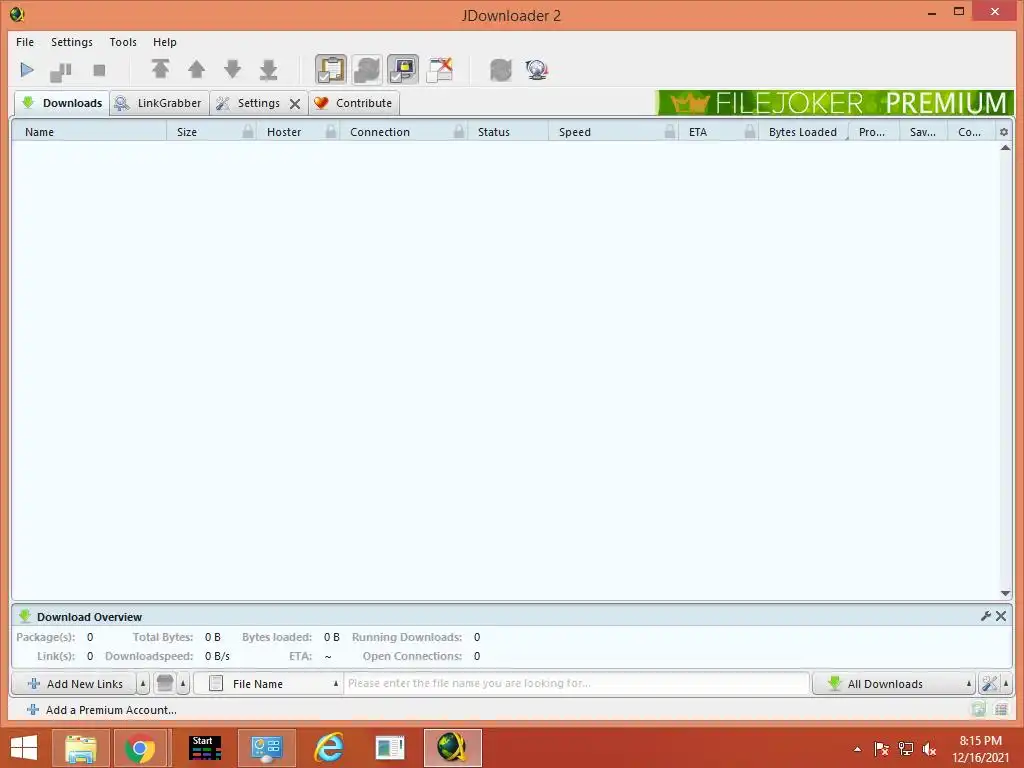Sort by Bytes Loaded column header
This screenshot has height=768, width=1024.
(803, 132)
